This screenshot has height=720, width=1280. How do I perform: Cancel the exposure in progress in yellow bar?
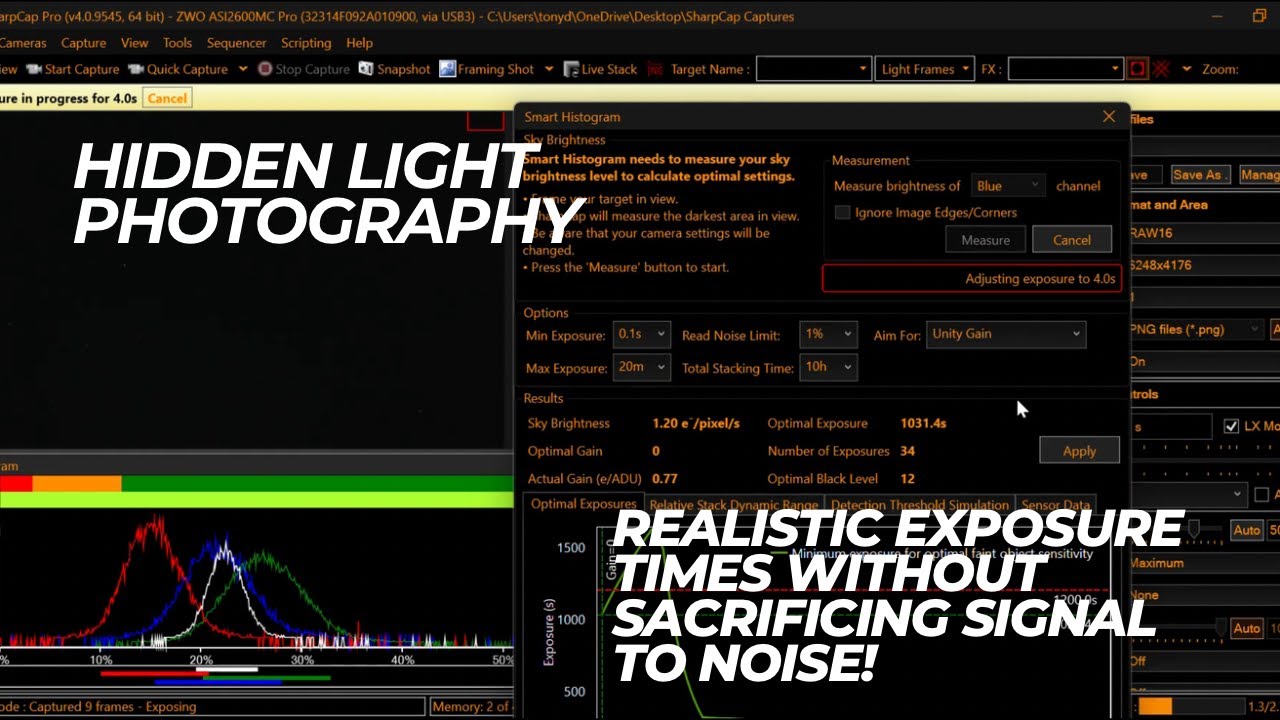point(167,98)
